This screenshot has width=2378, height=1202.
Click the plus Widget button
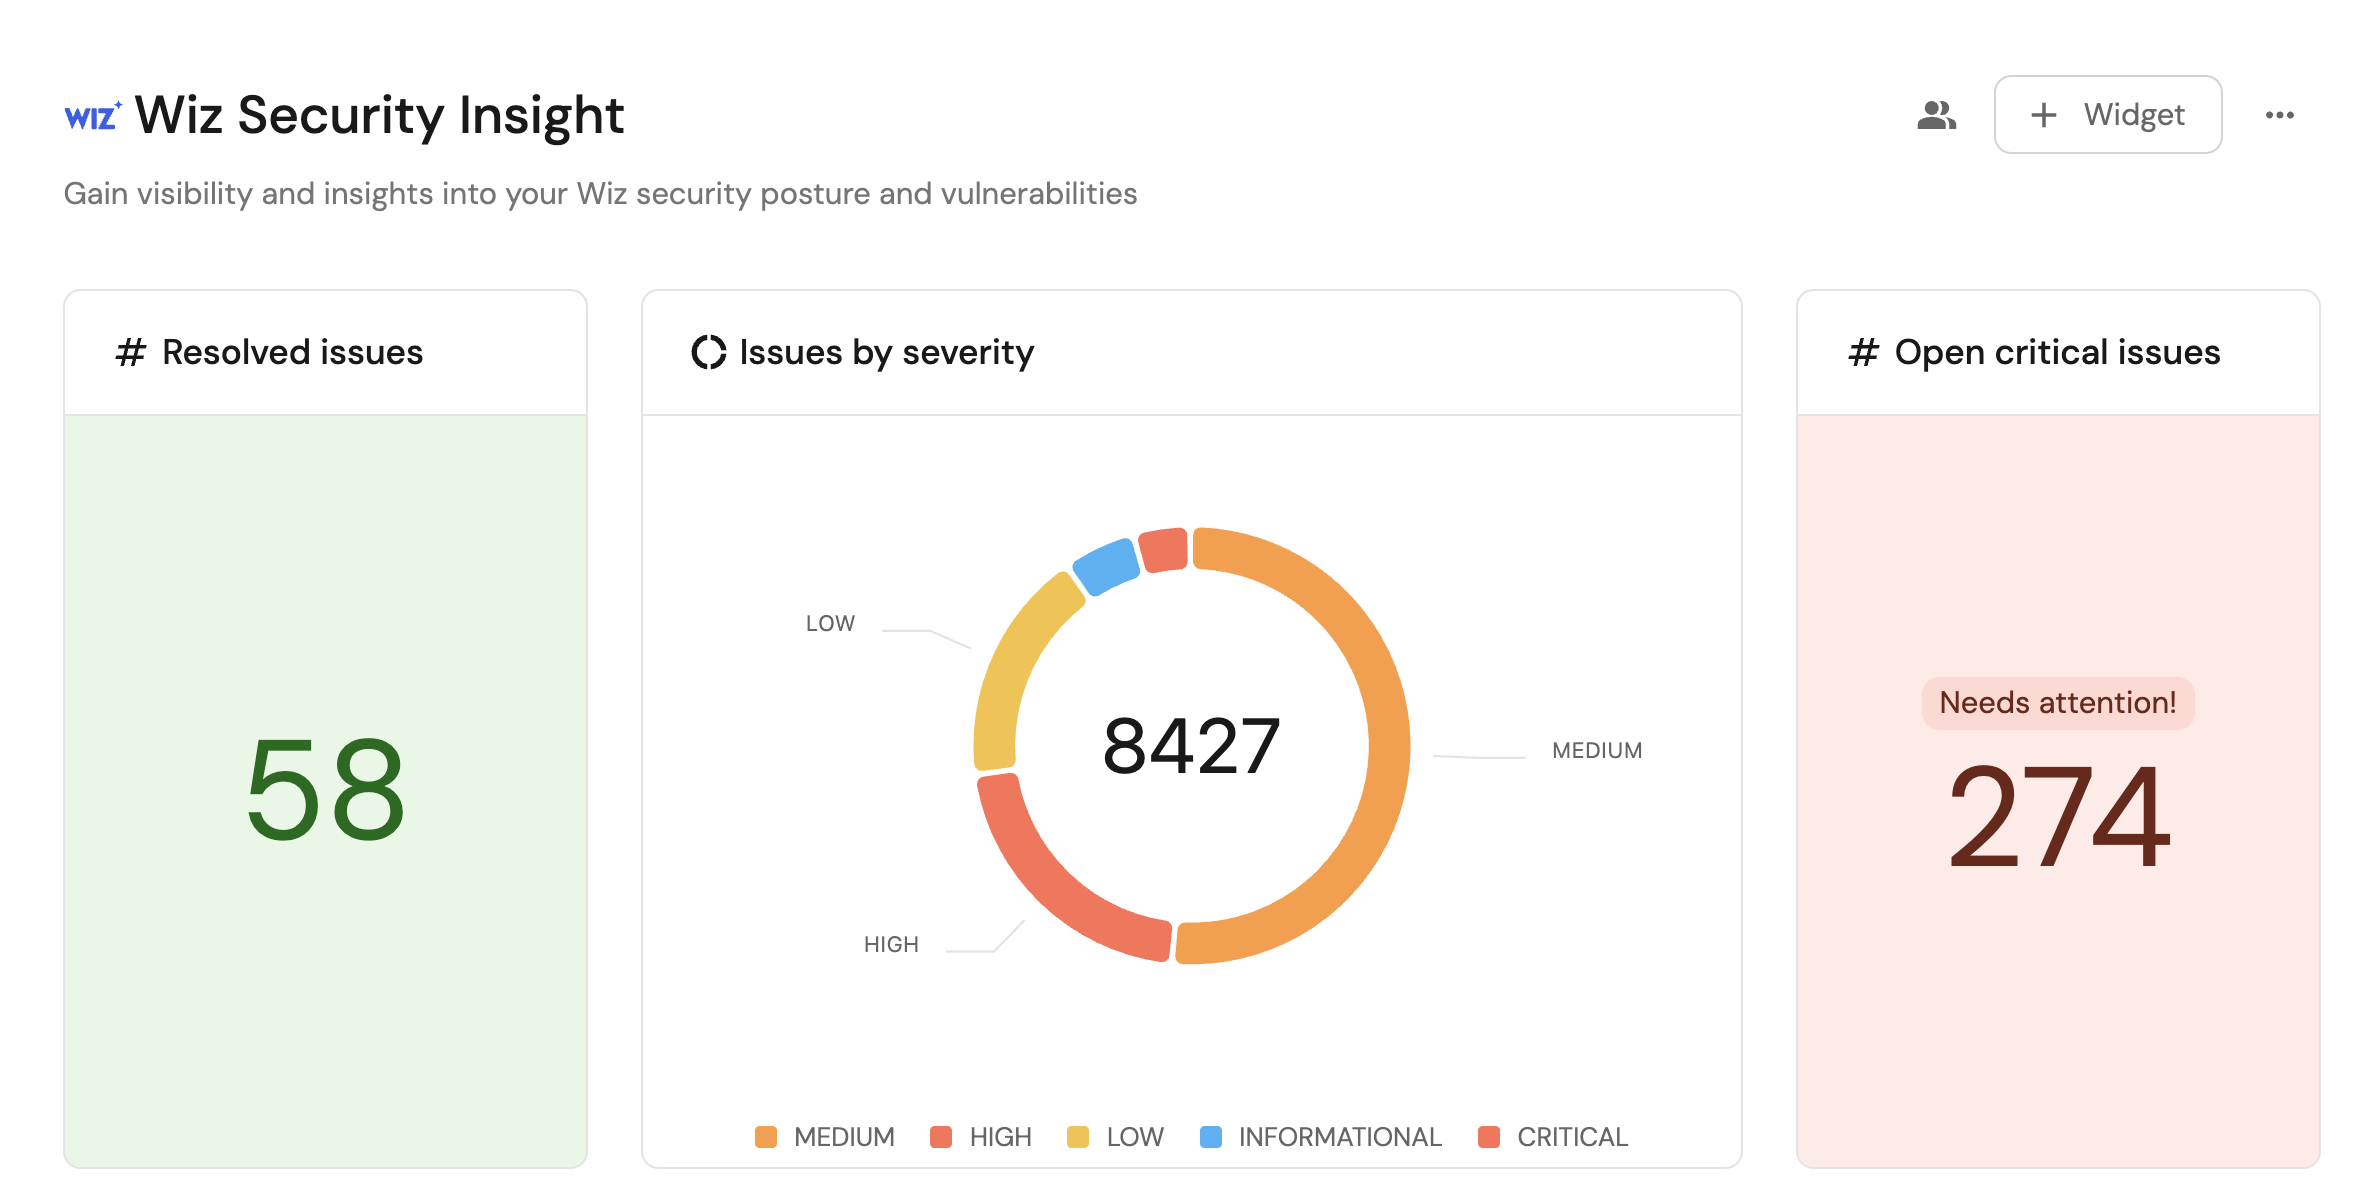(2107, 116)
